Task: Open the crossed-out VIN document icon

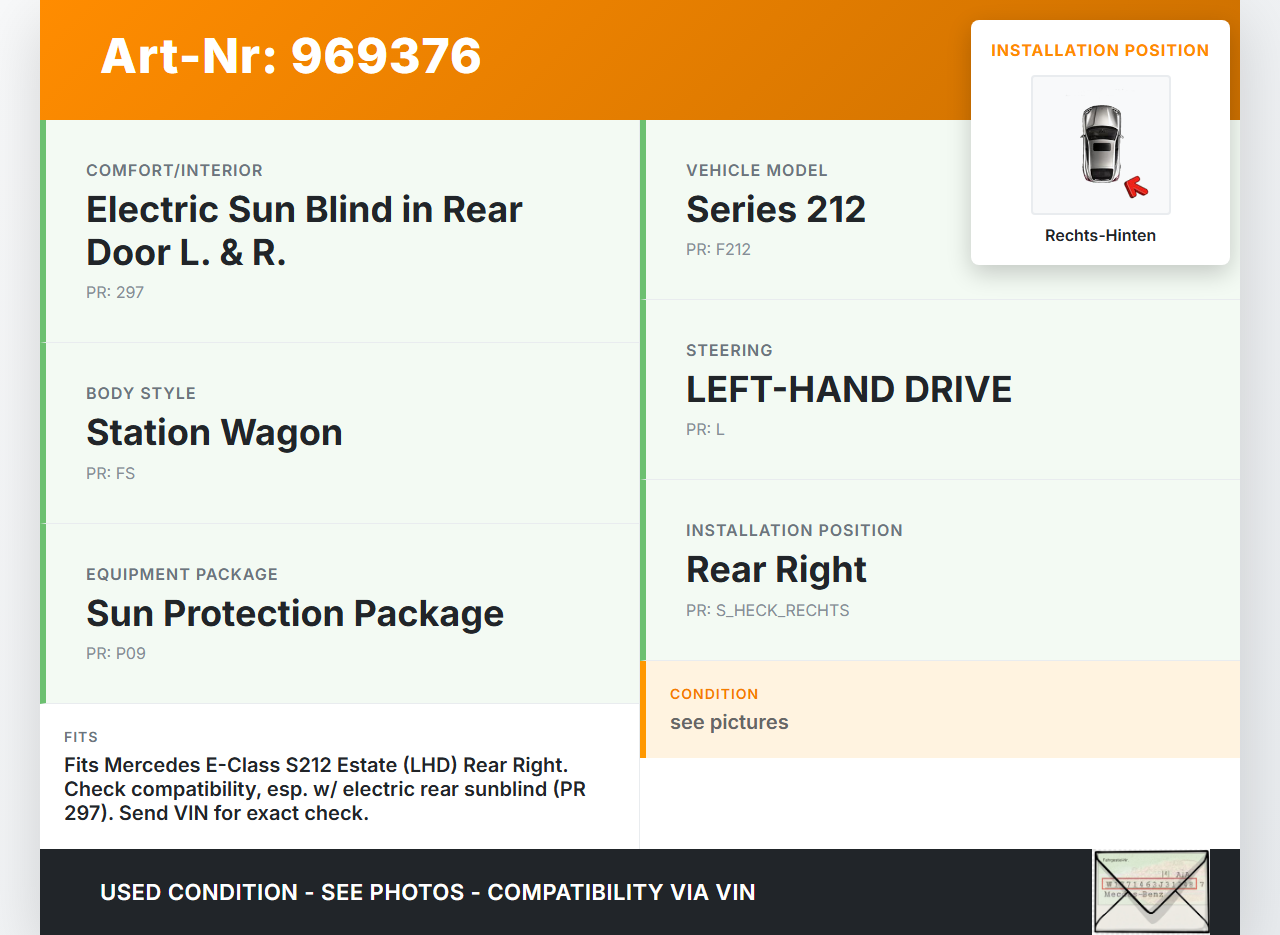Action: 1150,890
